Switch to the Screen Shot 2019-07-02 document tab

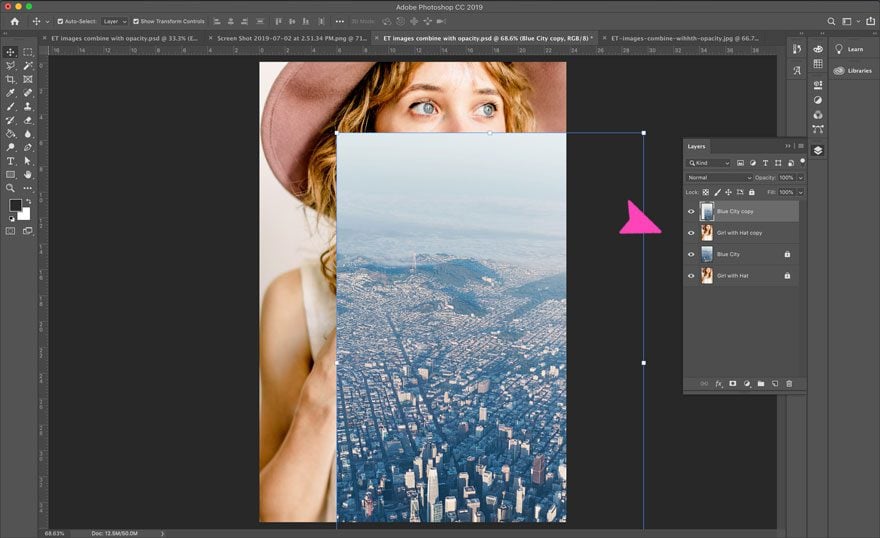(x=292, y=38)
